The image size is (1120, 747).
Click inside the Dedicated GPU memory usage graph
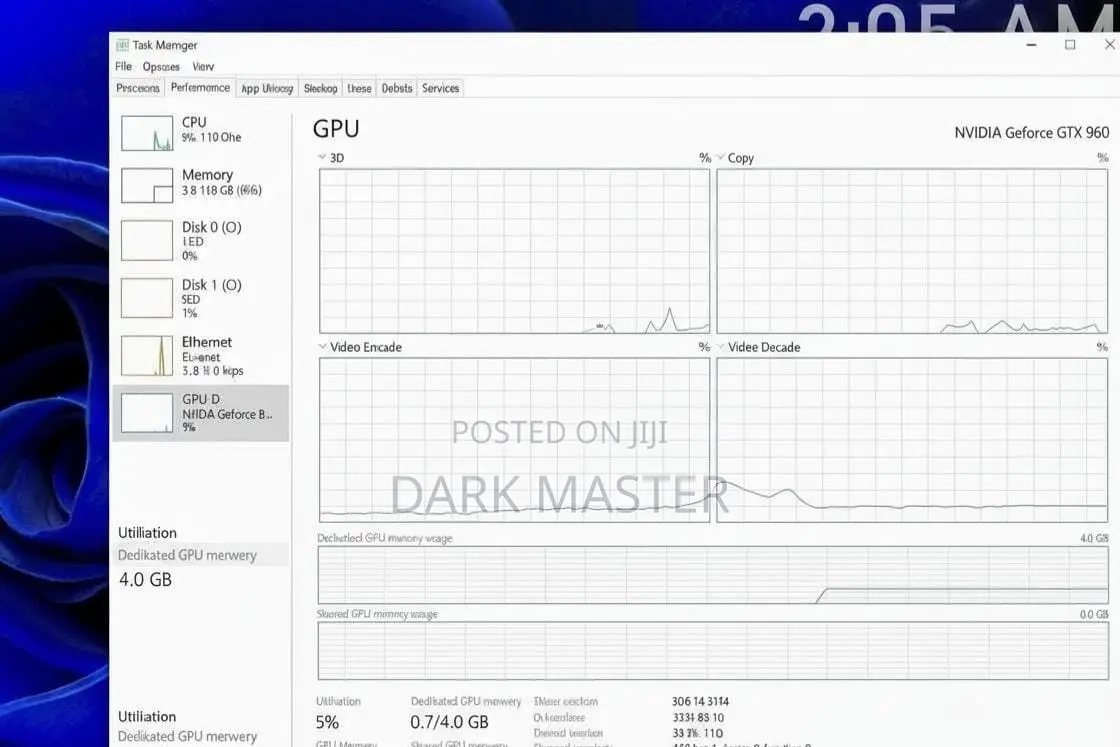click(x=713, y=575)
